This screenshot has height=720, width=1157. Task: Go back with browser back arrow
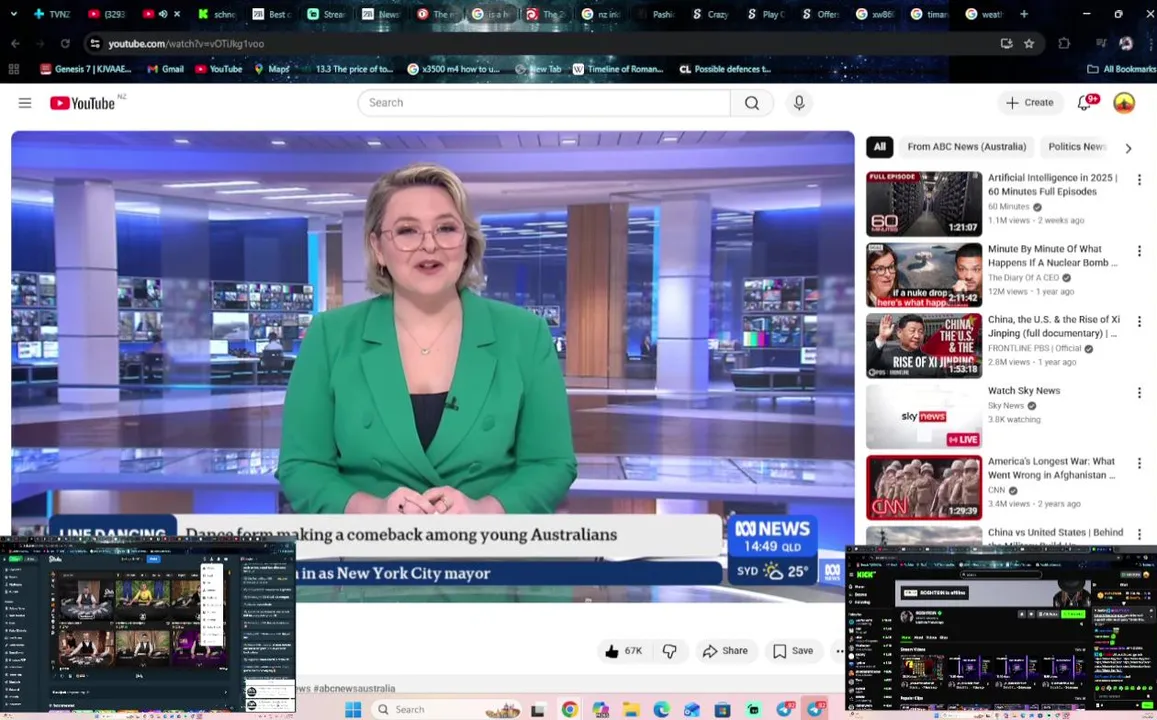coord(15,44)
